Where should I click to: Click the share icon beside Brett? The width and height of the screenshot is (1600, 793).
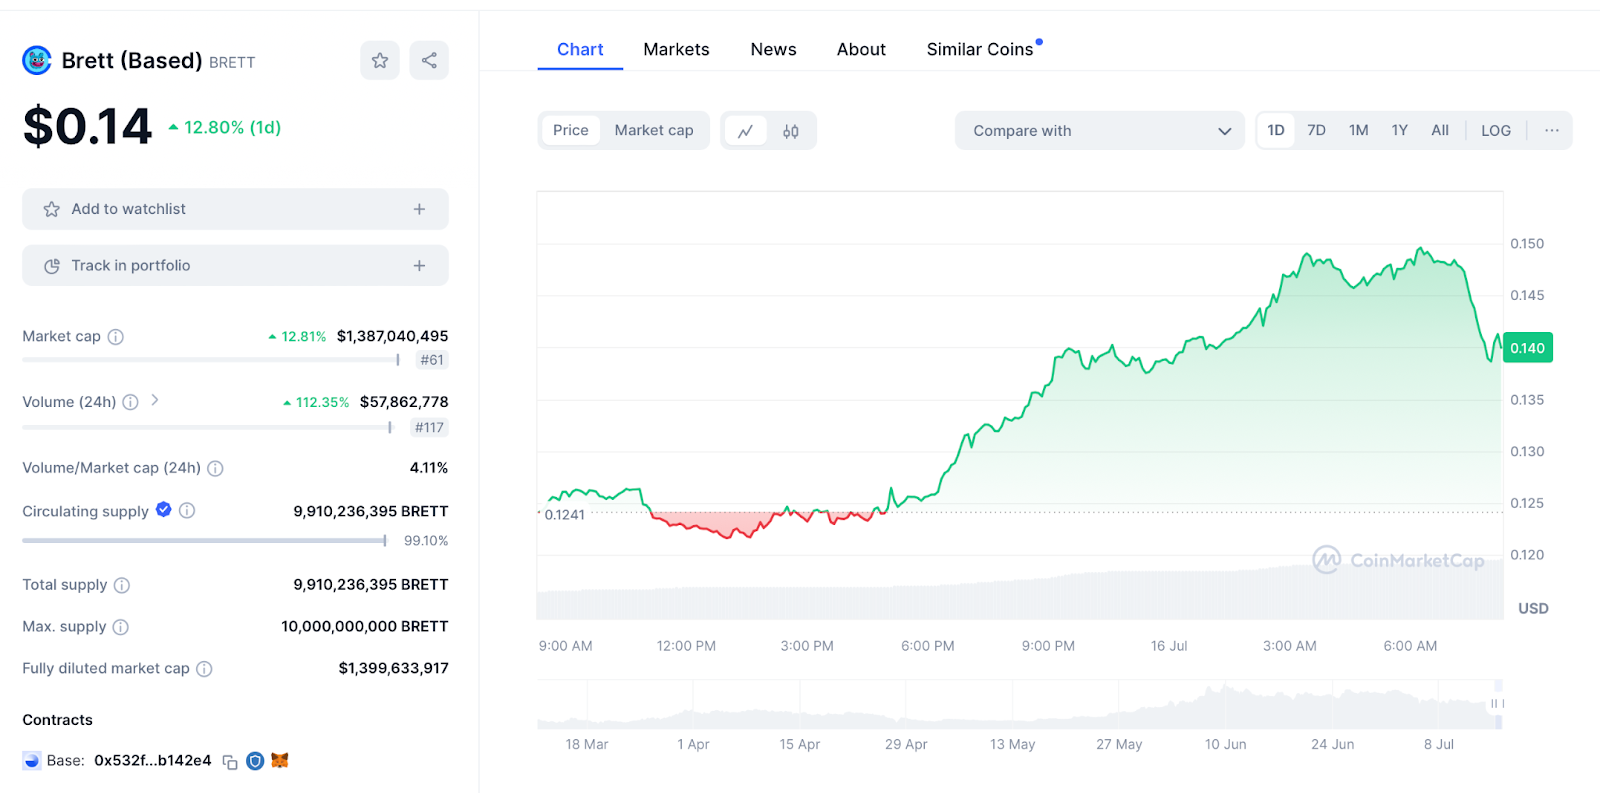click(429, 61)
